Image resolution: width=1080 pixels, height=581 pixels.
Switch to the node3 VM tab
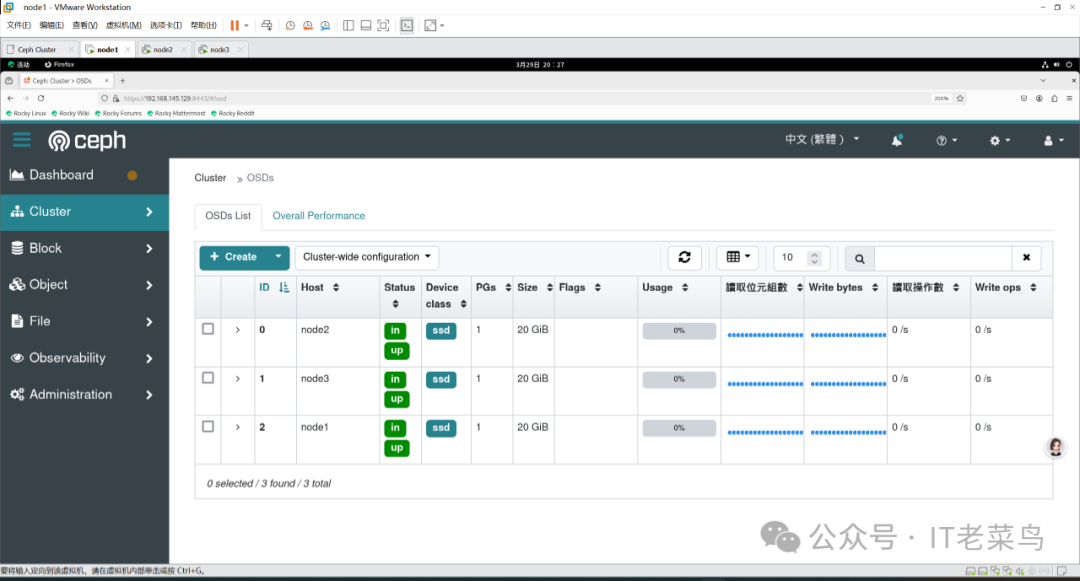coord(220,50)
